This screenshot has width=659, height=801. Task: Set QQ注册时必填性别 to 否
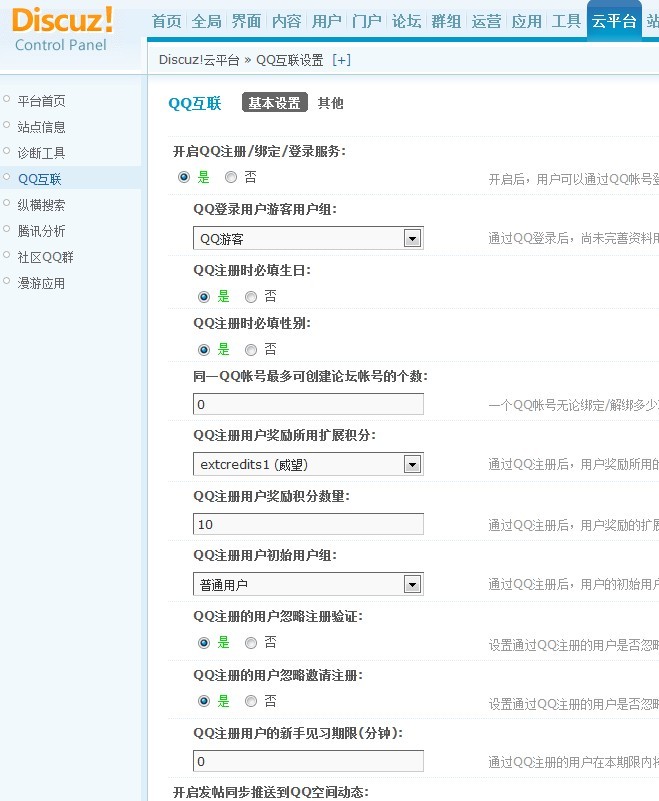(251, 350)
